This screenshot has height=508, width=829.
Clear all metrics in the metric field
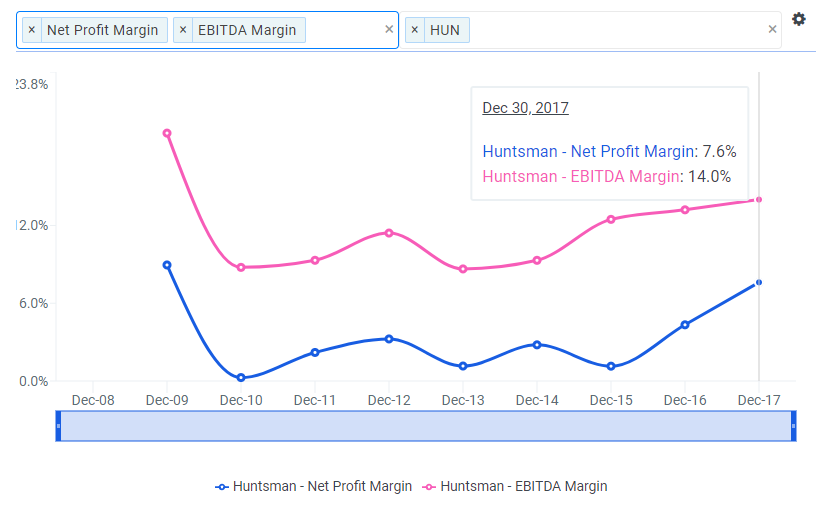389,30
